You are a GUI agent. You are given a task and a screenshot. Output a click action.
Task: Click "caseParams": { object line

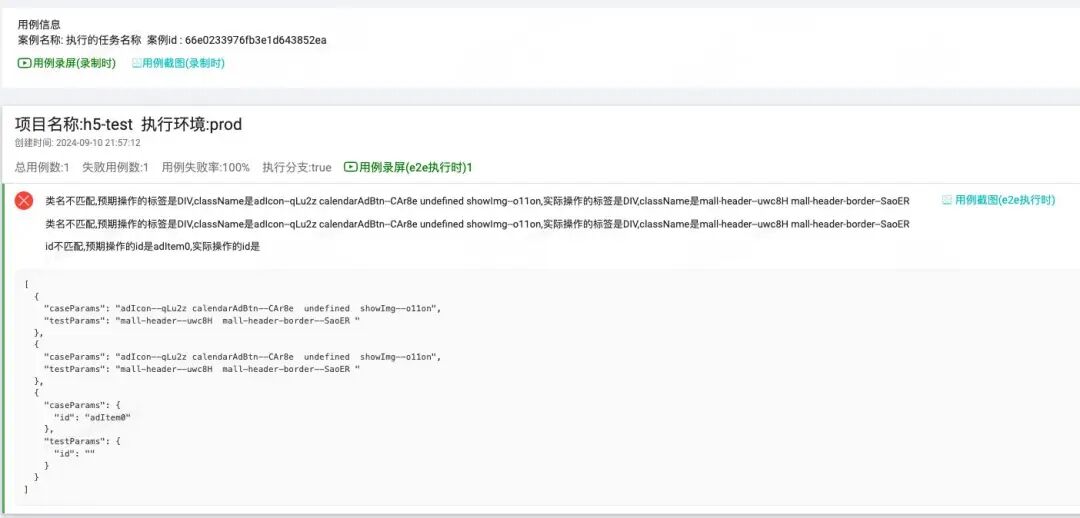(x=81, y=406)
